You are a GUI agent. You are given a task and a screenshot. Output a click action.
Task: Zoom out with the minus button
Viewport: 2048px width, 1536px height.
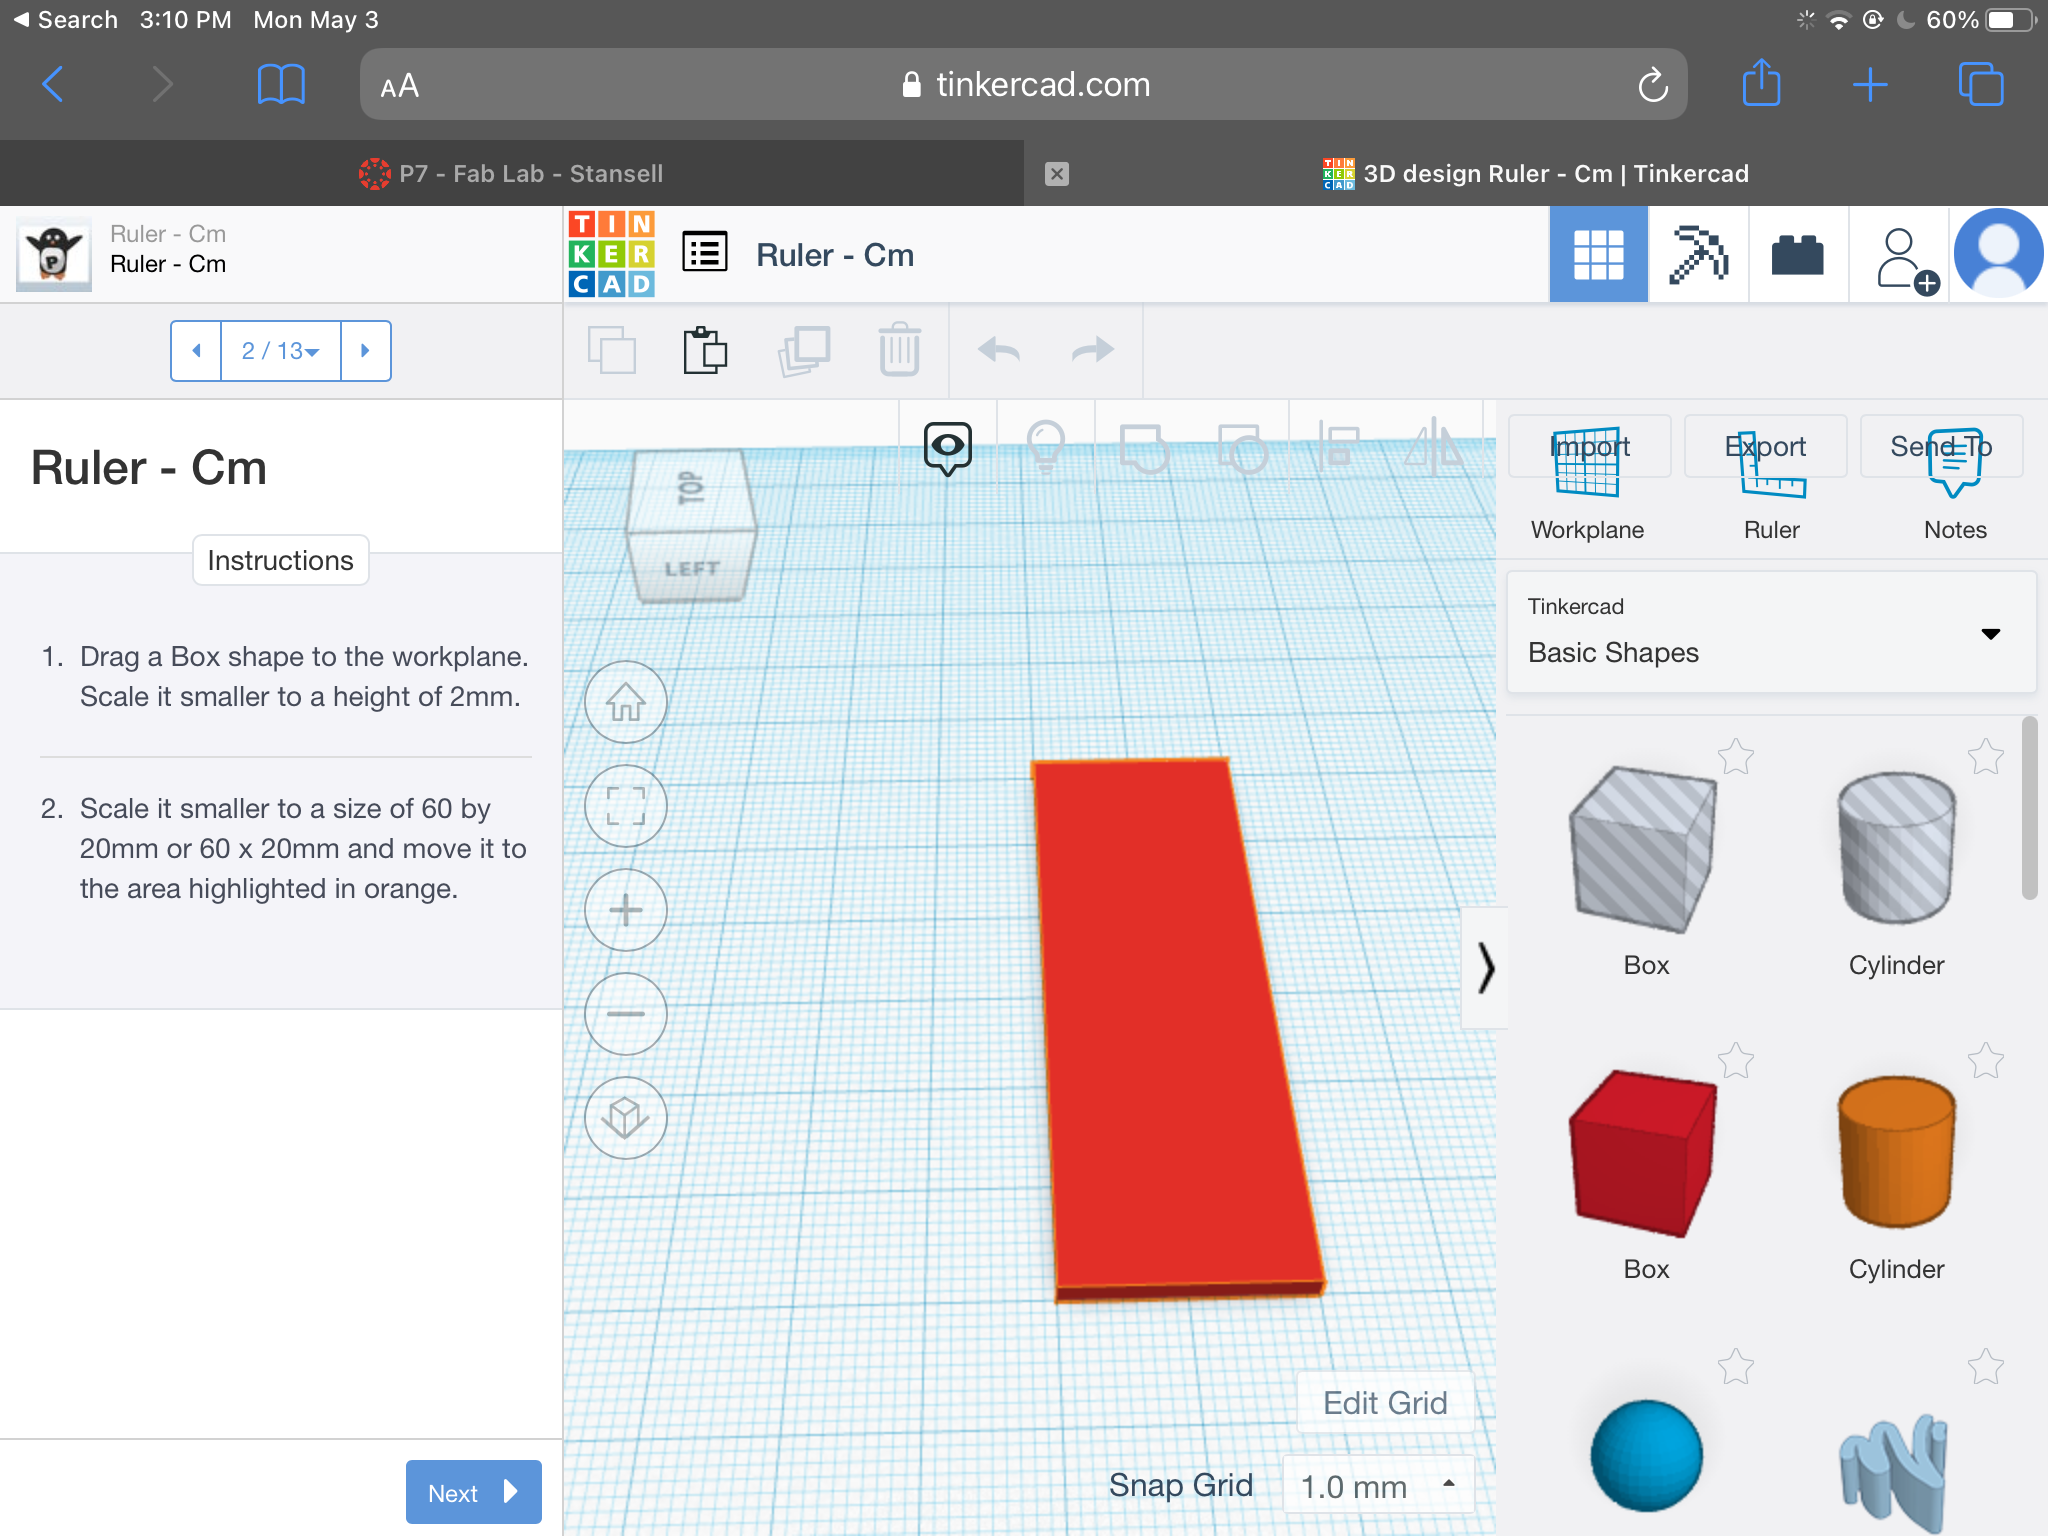(x=626, y=1014)
